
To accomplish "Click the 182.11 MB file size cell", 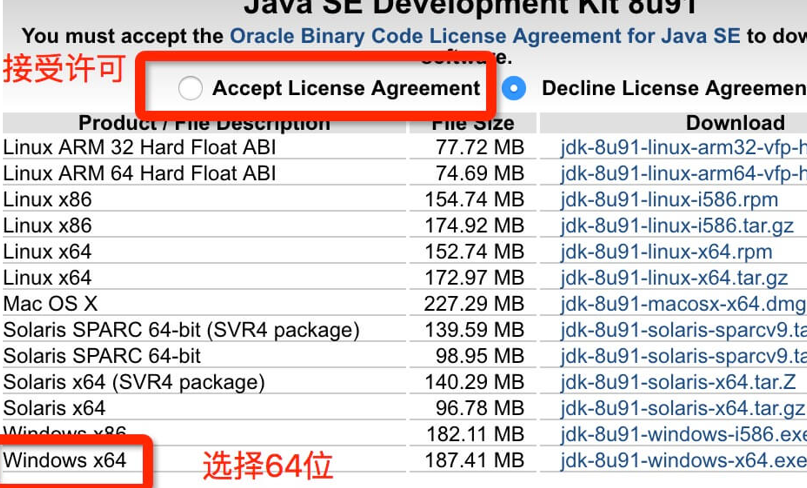I will (474, 434).
